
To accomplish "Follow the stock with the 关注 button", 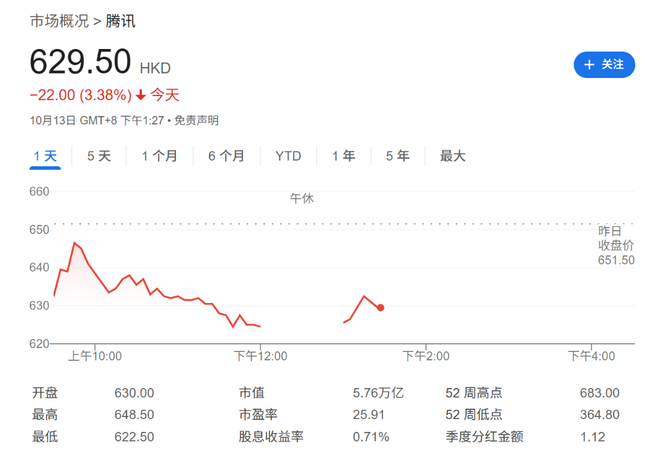I will (604, 64).
